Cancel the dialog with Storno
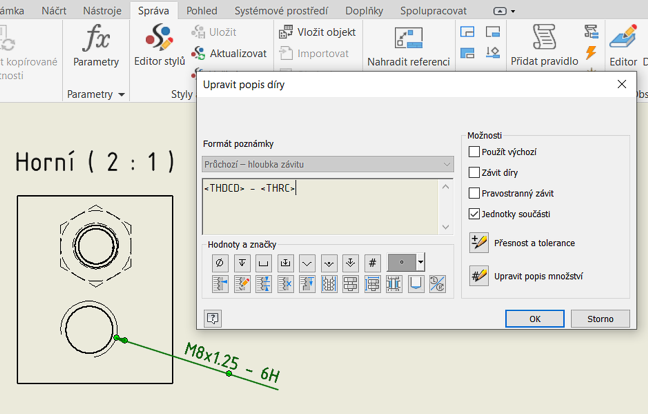Viewport: 648px width, 414px height. [x=600, y=319]
